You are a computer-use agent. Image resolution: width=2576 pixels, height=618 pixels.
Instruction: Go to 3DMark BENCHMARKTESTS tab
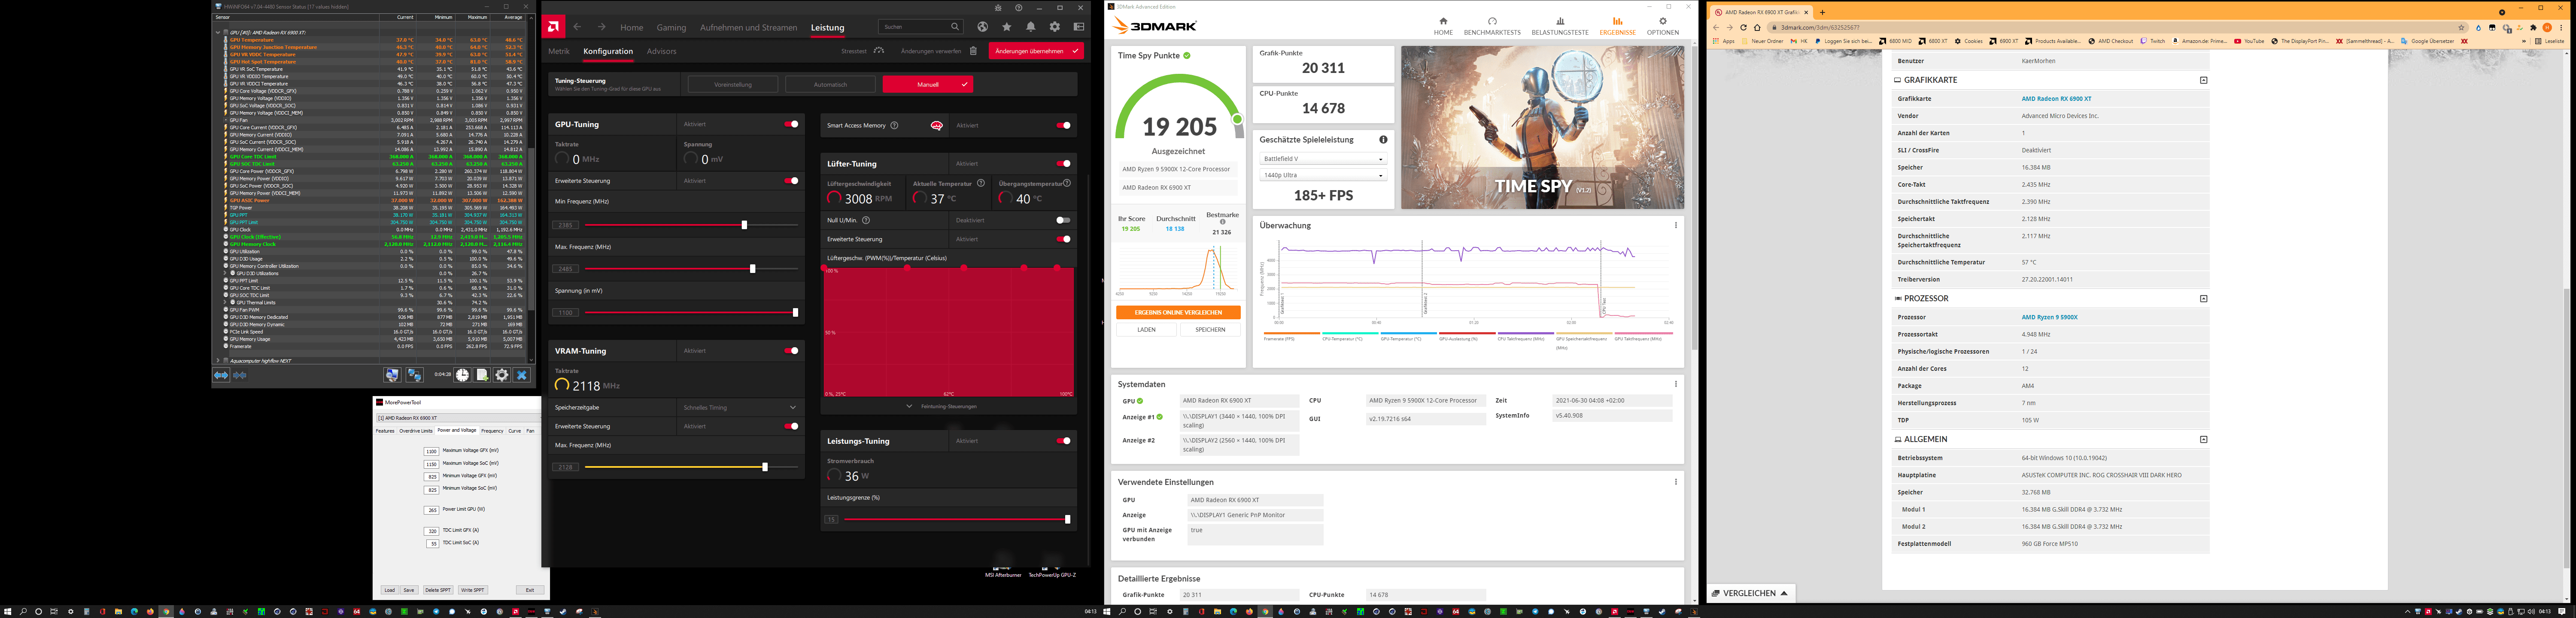point(1492,26)
